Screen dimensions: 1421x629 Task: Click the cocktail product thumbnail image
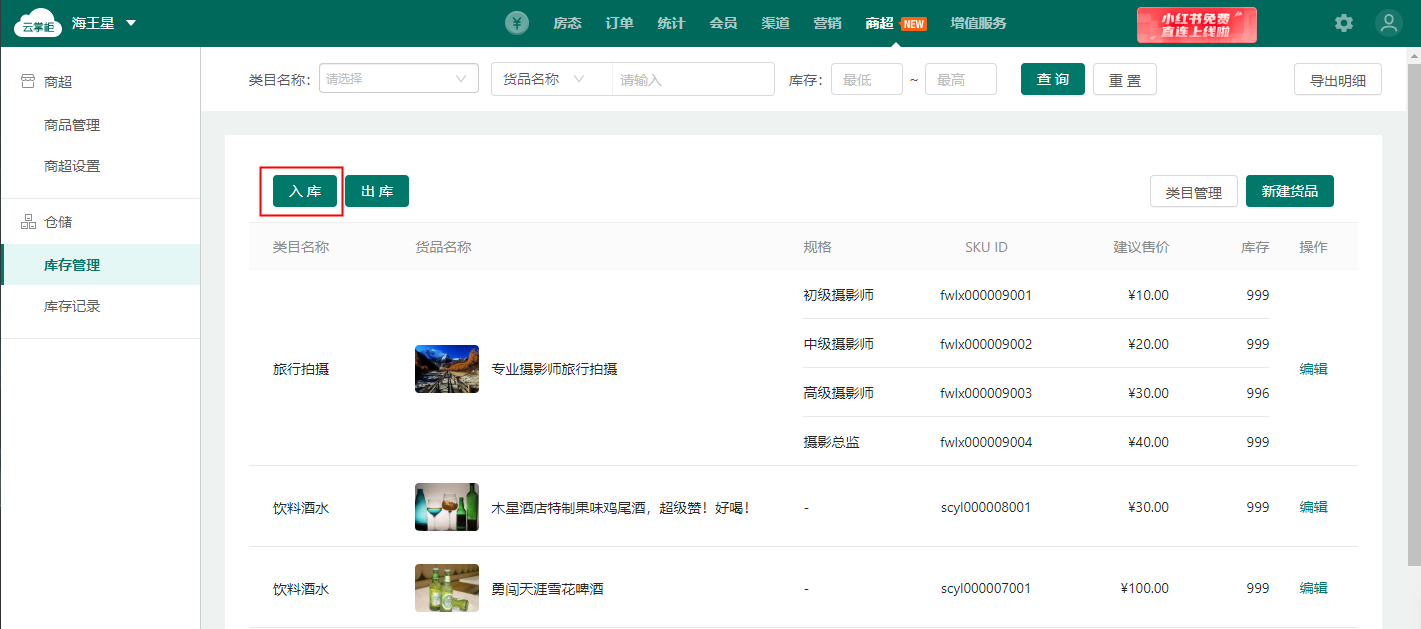[x=446, y=507]
